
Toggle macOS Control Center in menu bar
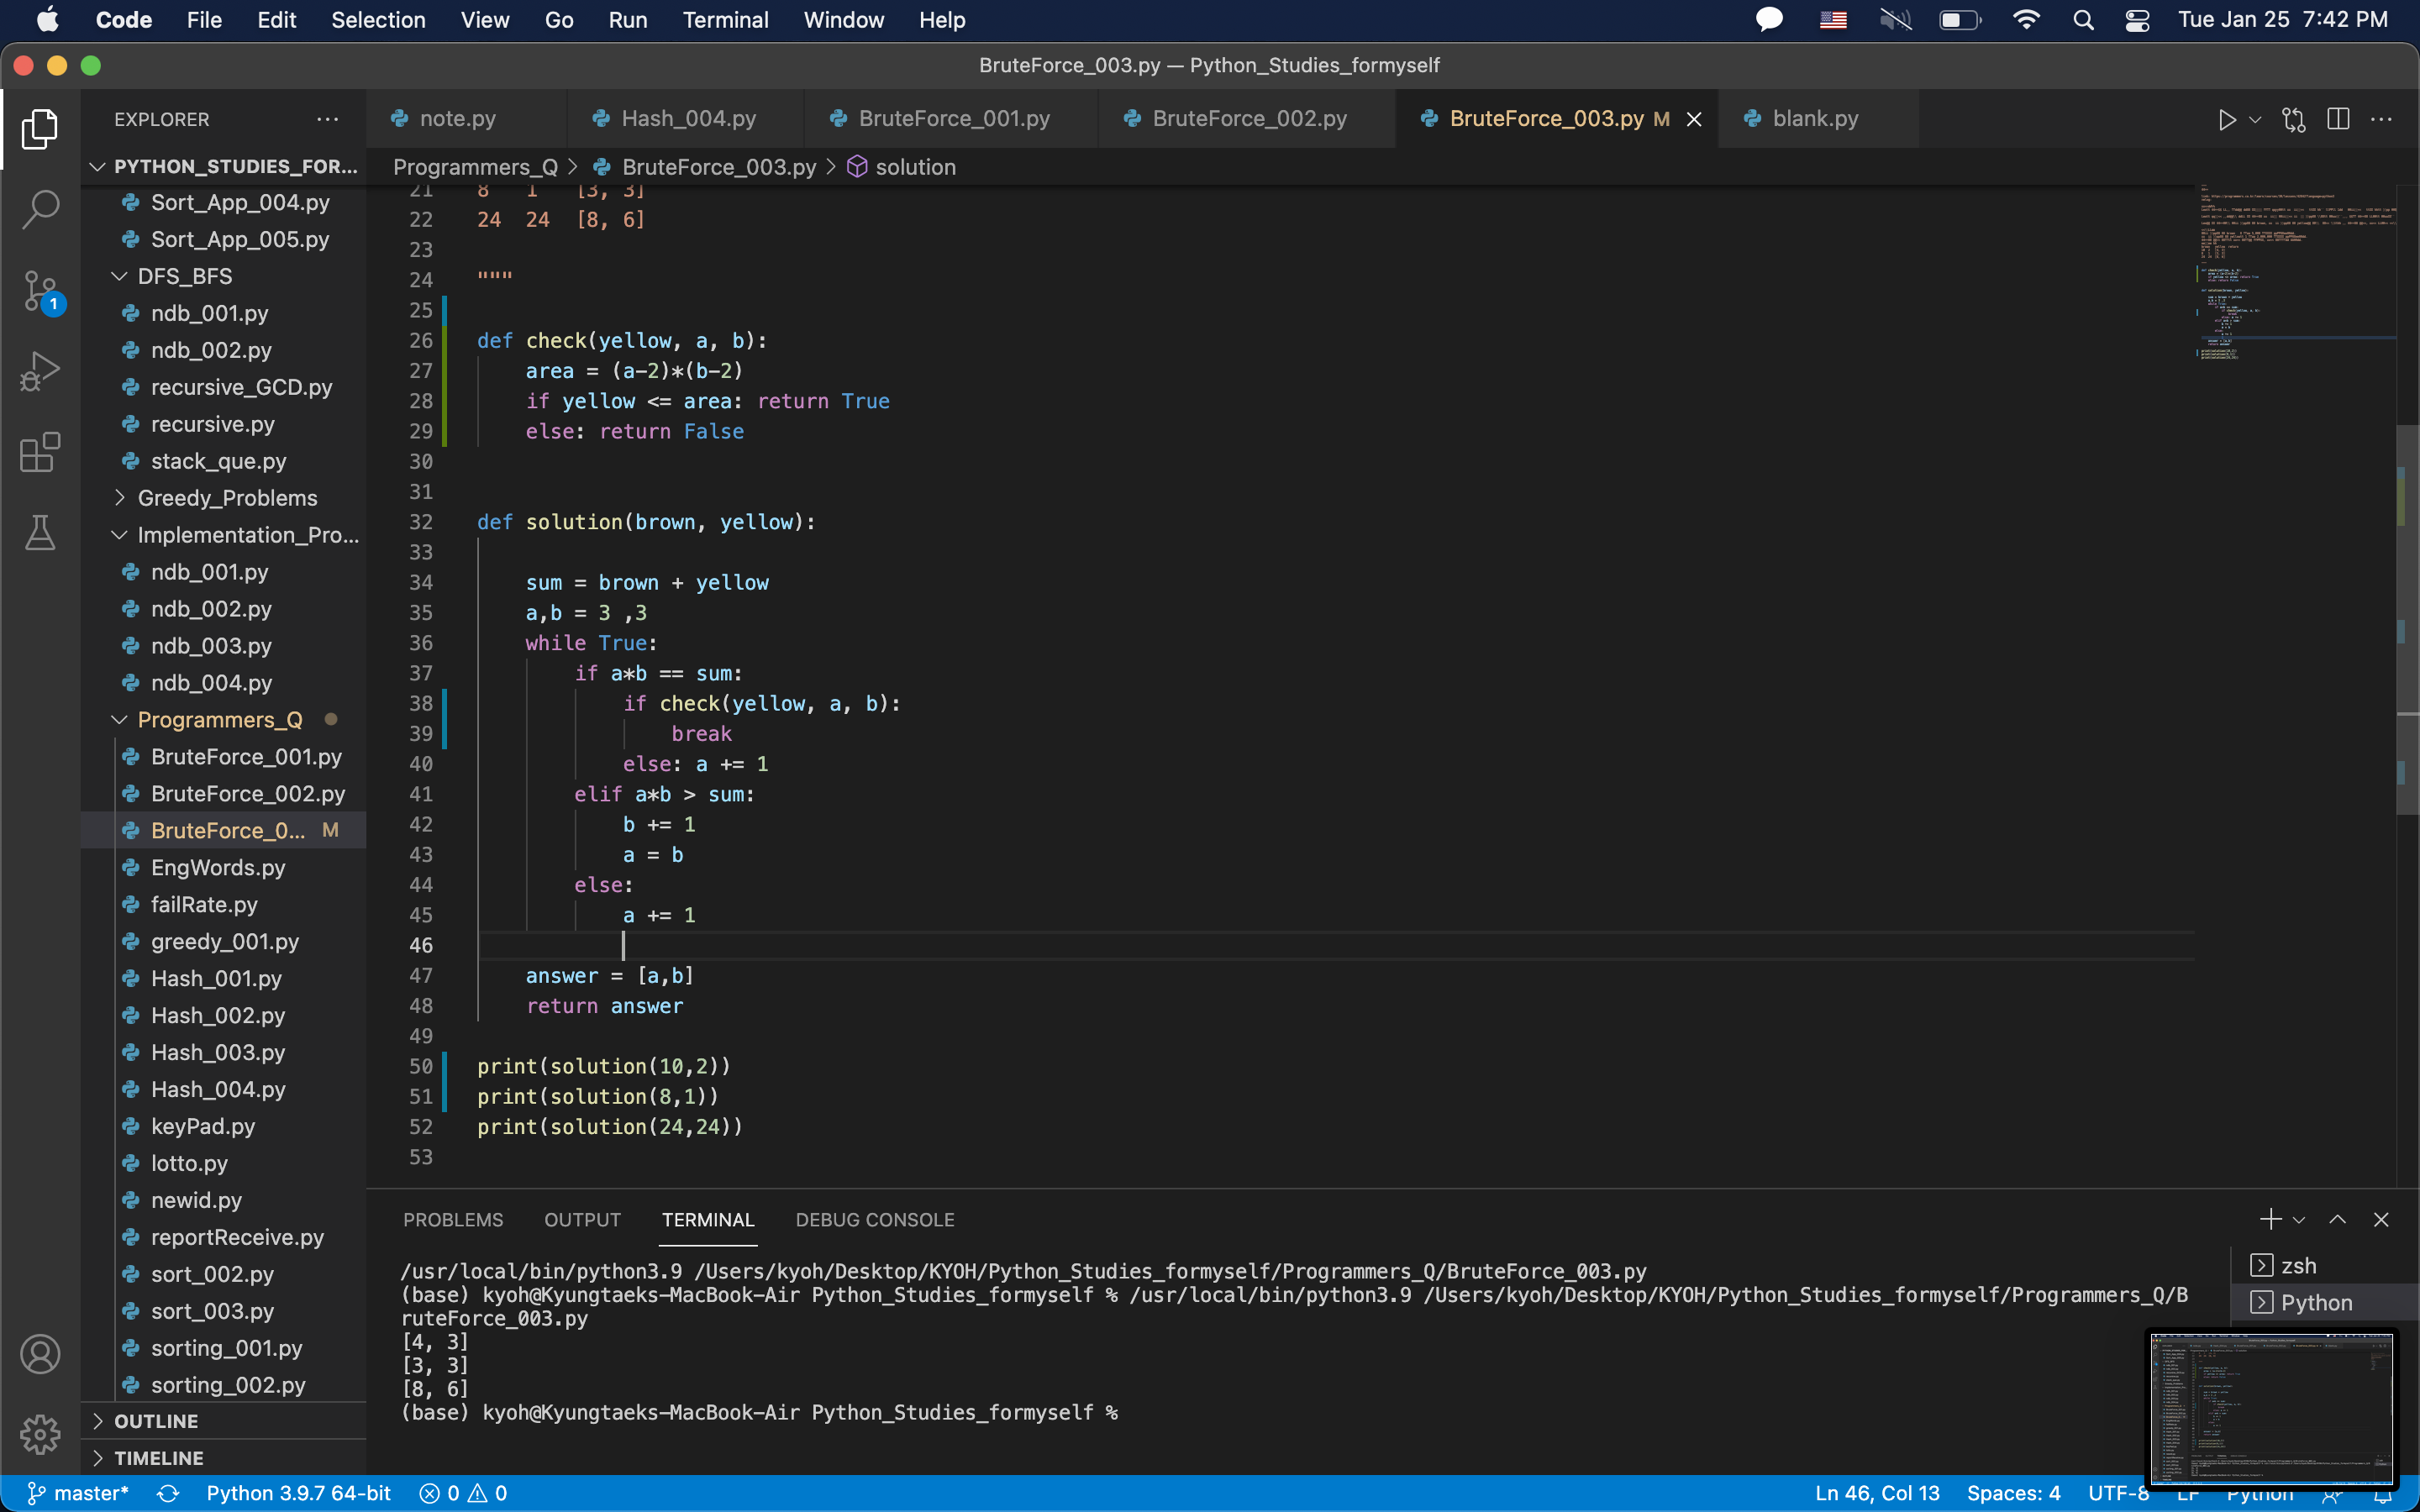(2137, 20)
